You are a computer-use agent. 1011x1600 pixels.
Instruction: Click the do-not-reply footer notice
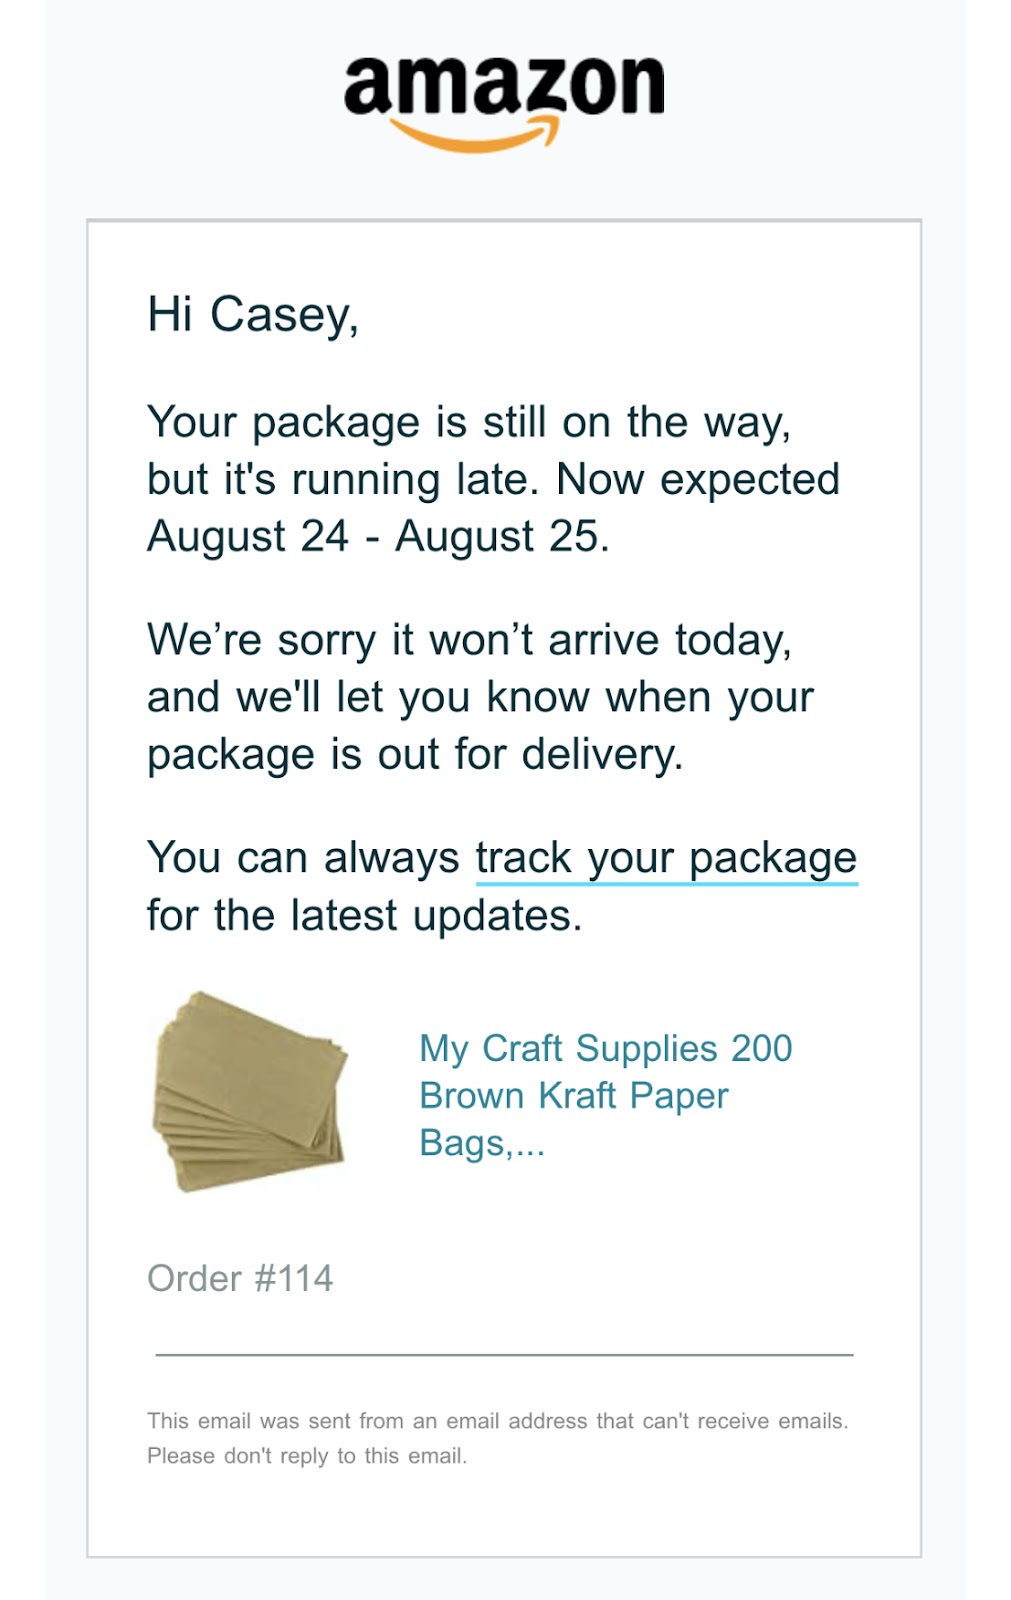coord(497,1438)
